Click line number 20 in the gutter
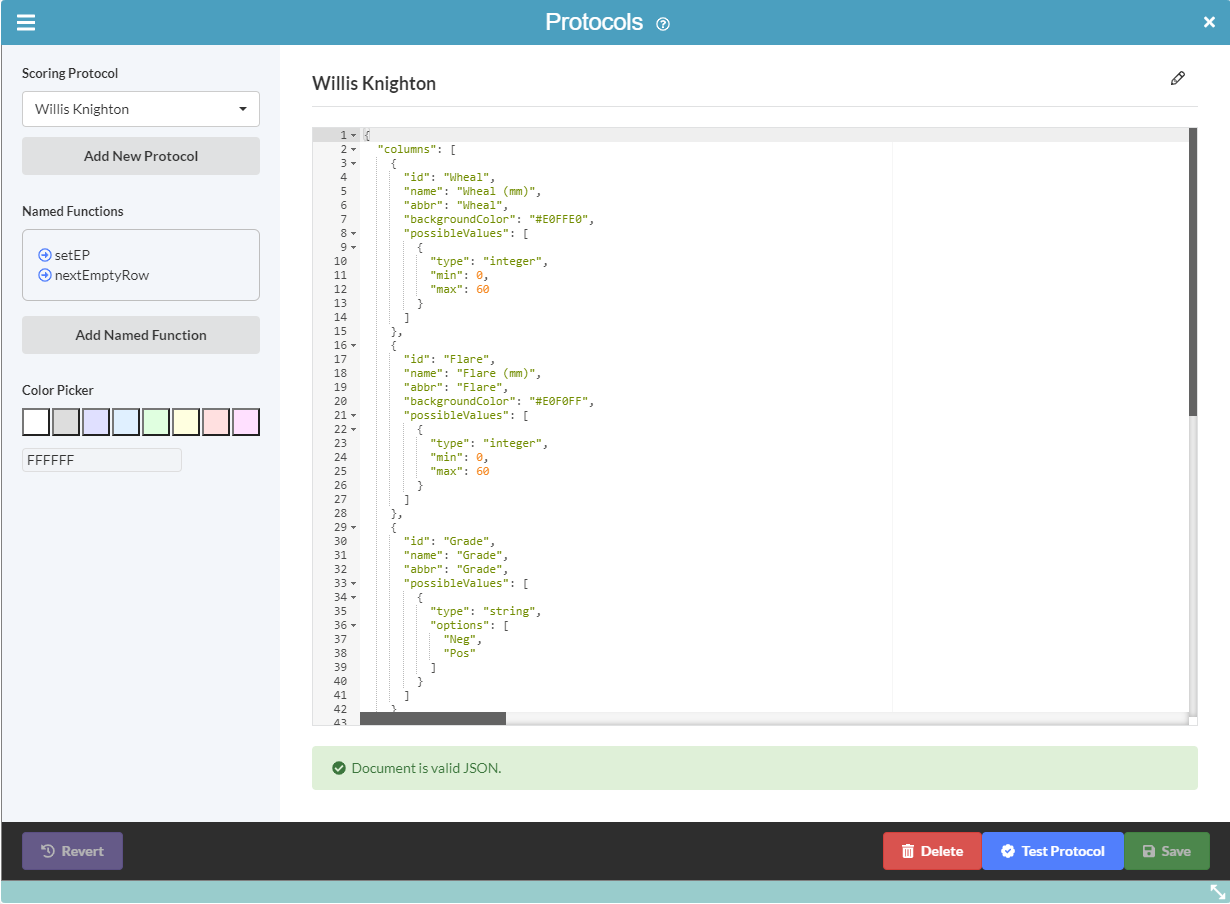Image resolution: width=1230 pixels, height=904 pixels. point(340,401)
